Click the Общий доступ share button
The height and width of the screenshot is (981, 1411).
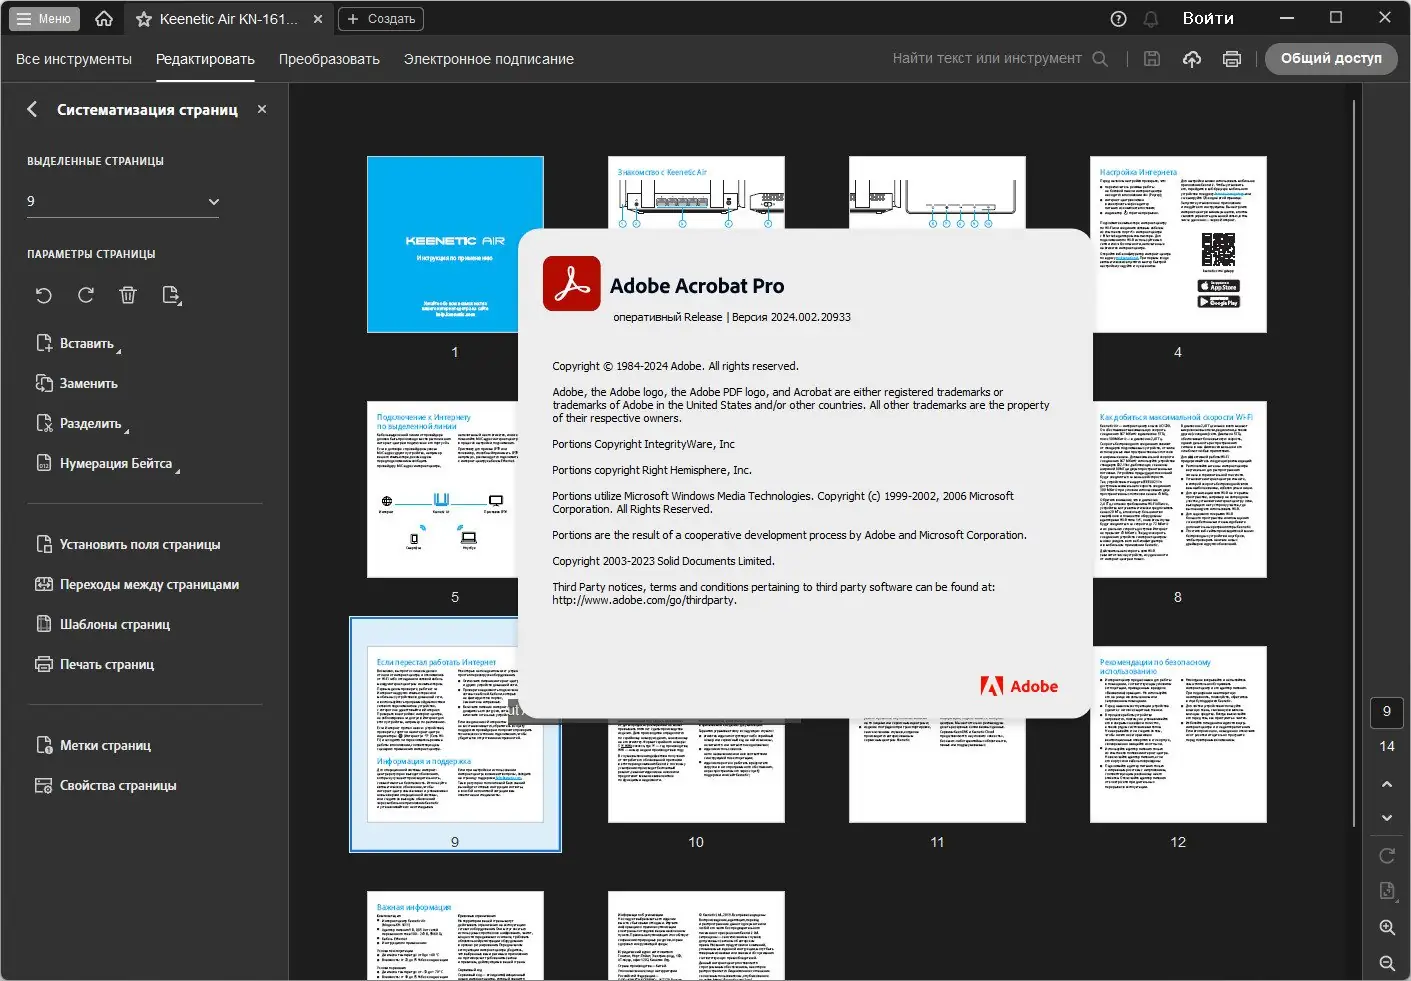(1331, 59)
